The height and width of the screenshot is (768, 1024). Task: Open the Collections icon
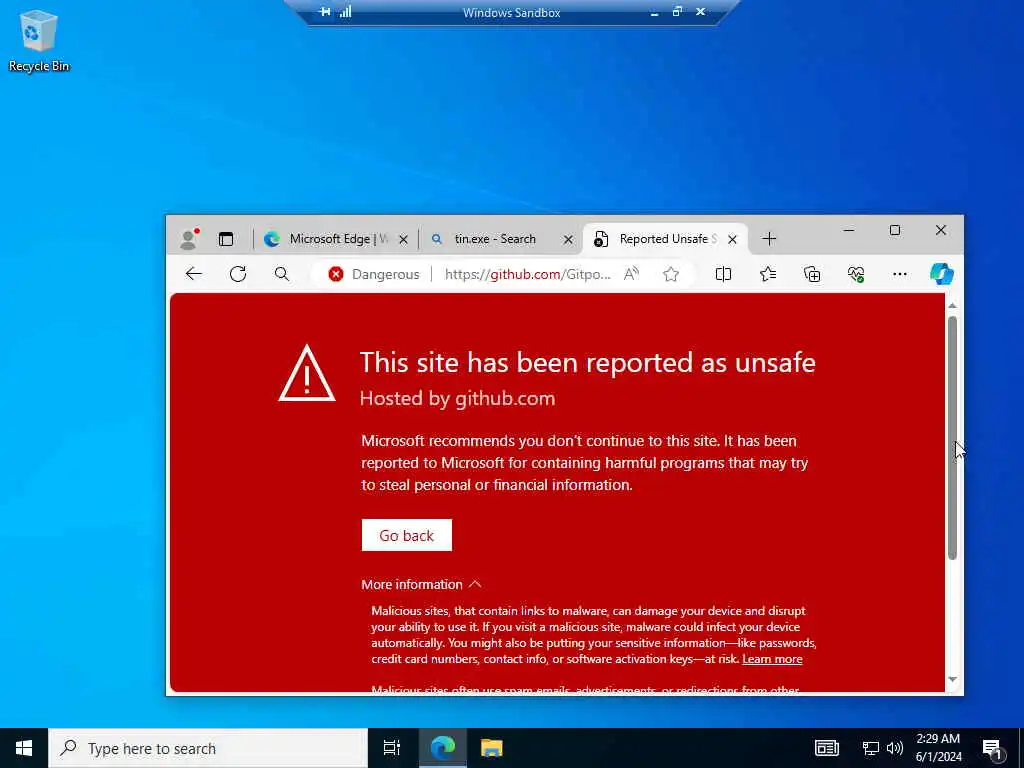point(812,274)
